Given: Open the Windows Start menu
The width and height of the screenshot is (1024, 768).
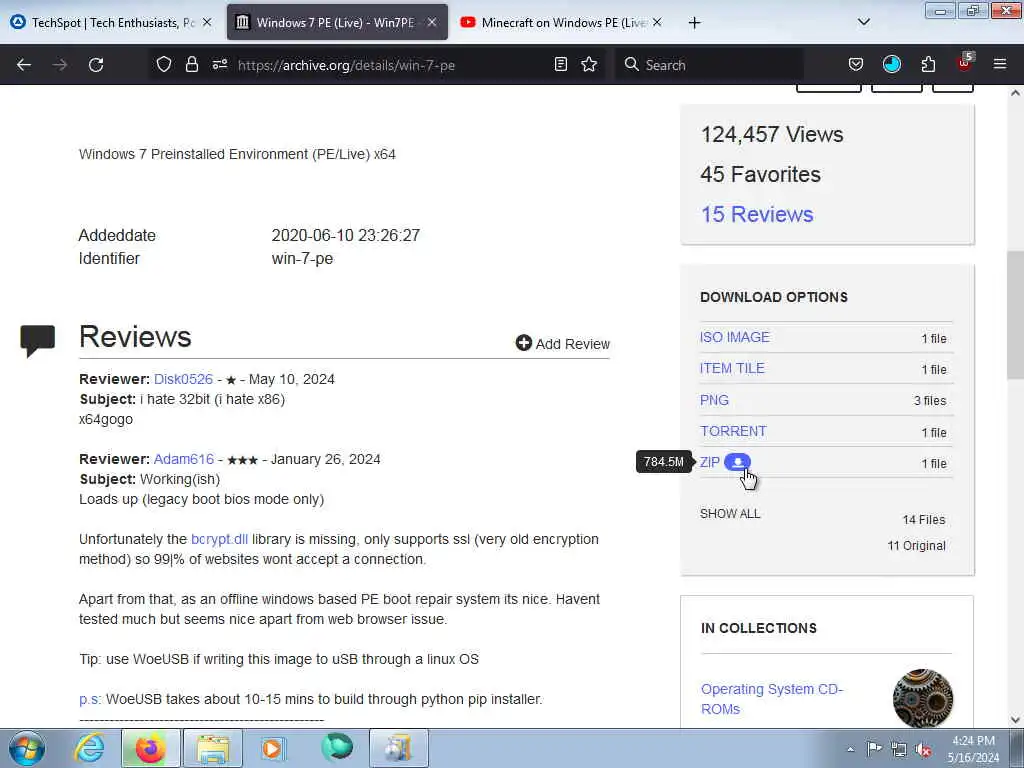Looking at the screenshot, I should [x=27, y=748].
